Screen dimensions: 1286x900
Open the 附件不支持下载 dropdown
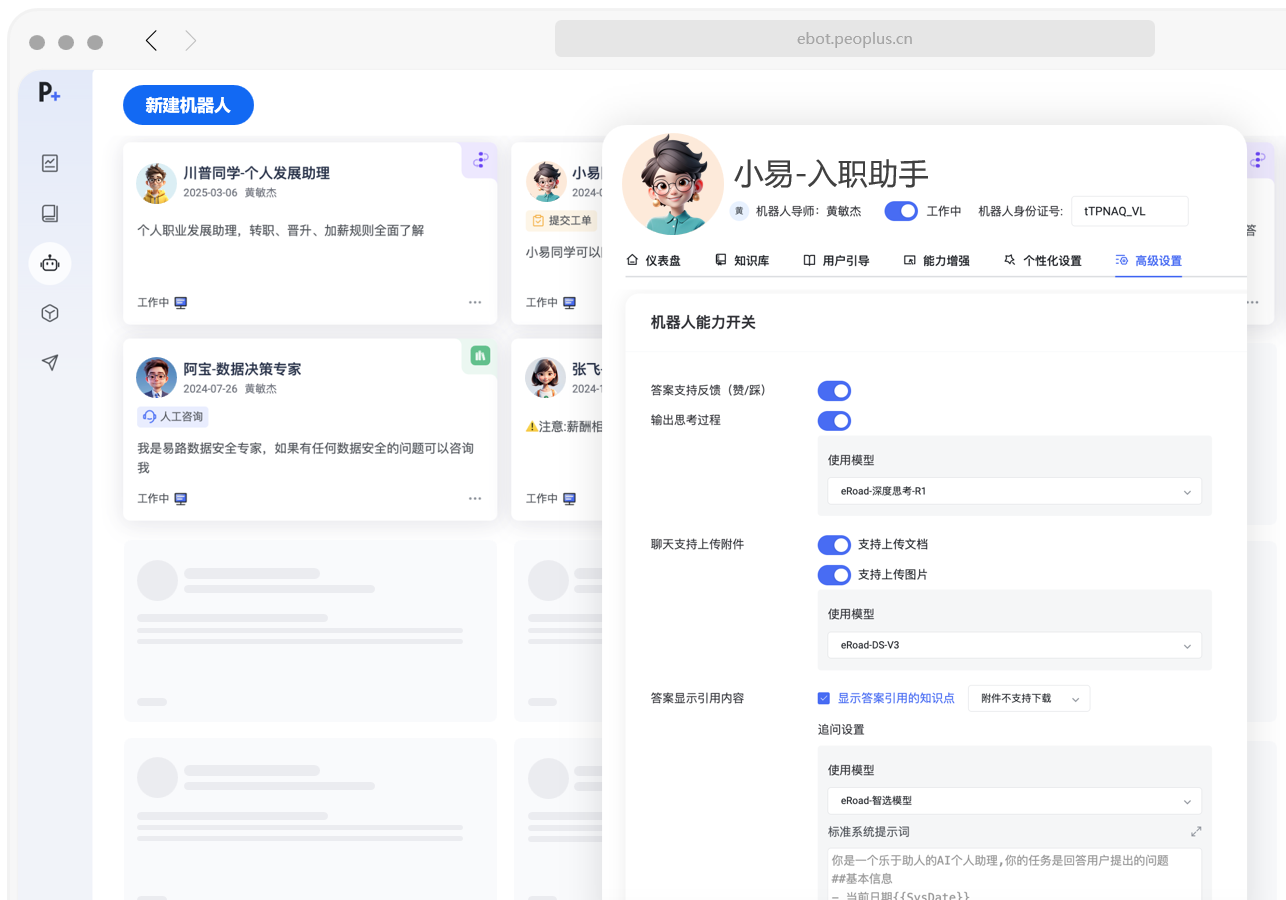pyautogui.click(x=1028, y=698)
